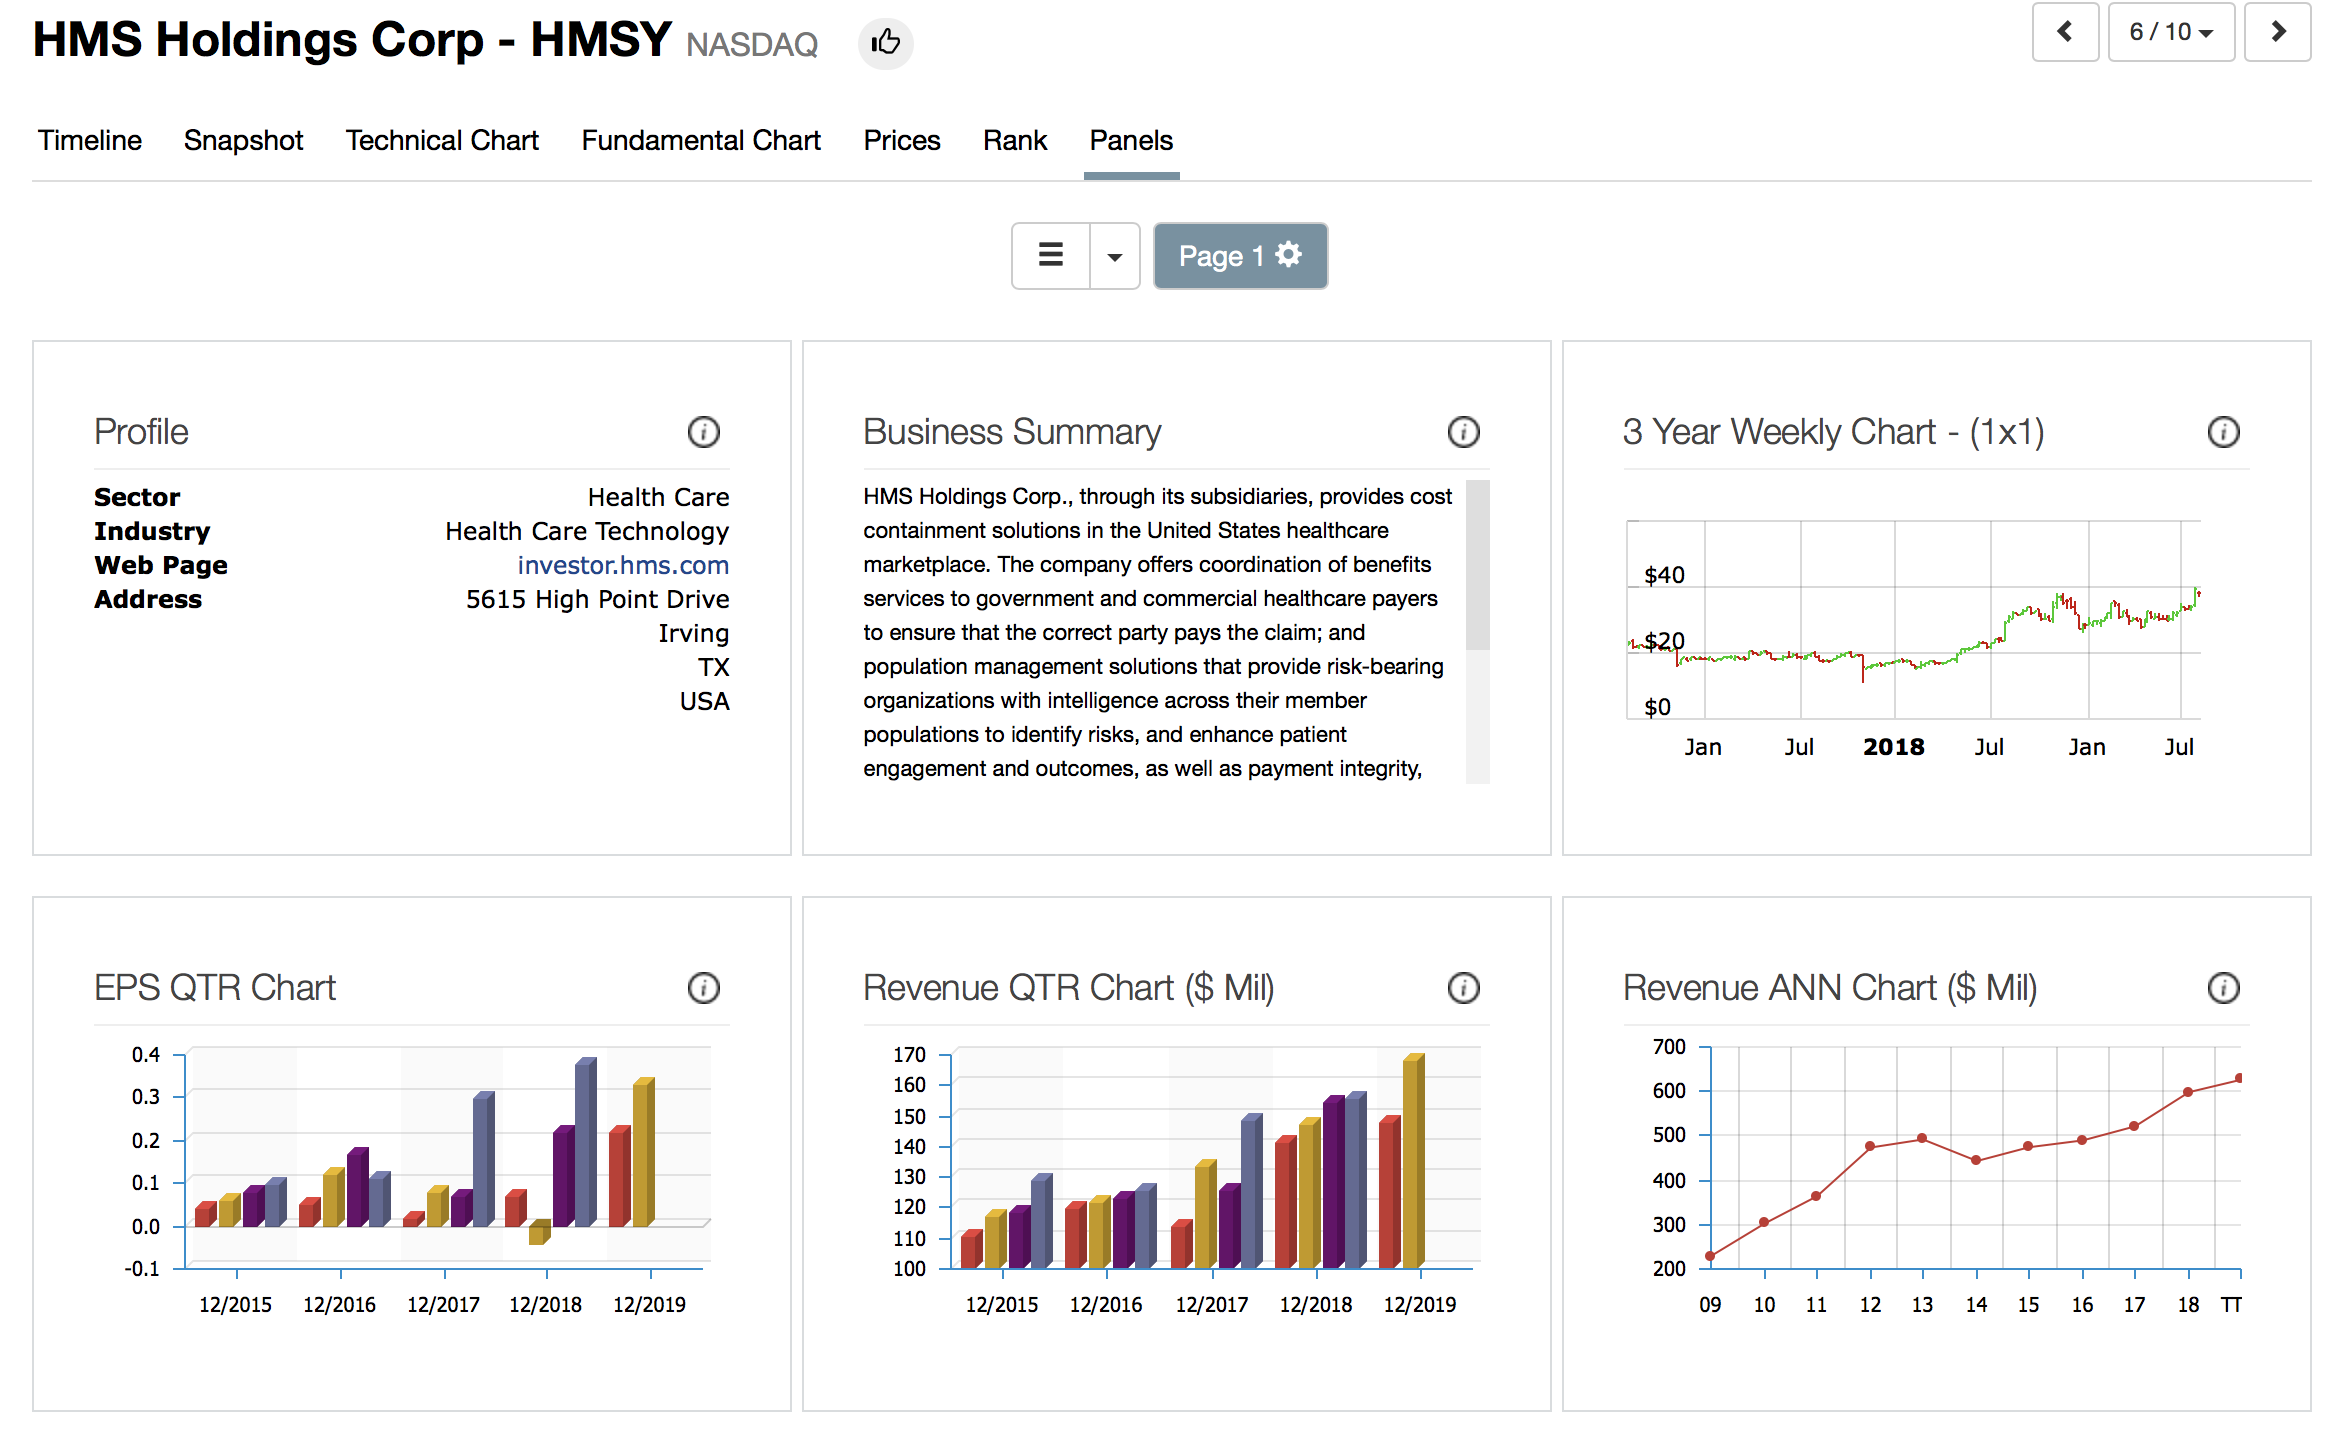Click the hamburger list menu icon

(1050, 256)
